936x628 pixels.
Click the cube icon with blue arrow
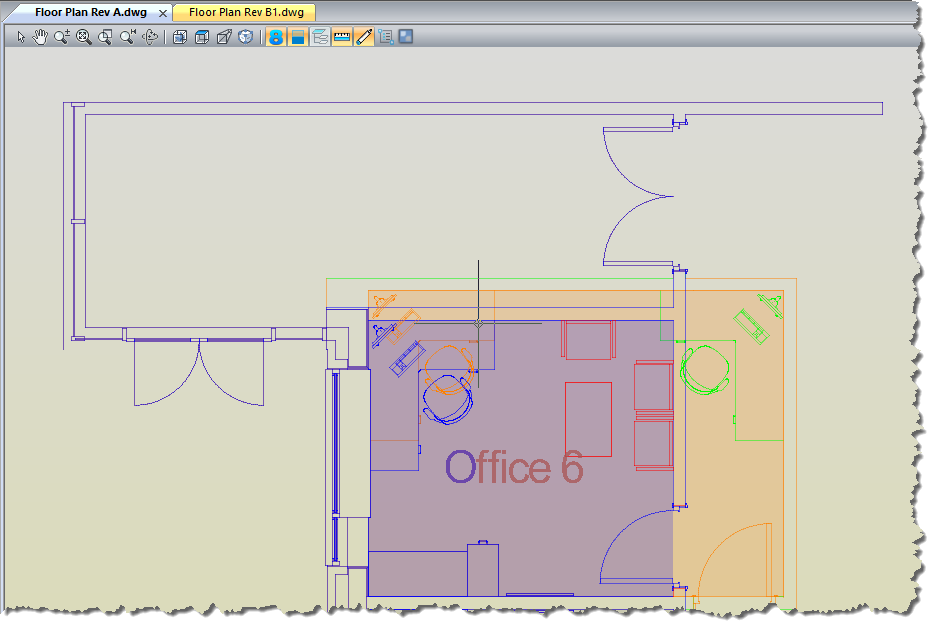point(180,37)
